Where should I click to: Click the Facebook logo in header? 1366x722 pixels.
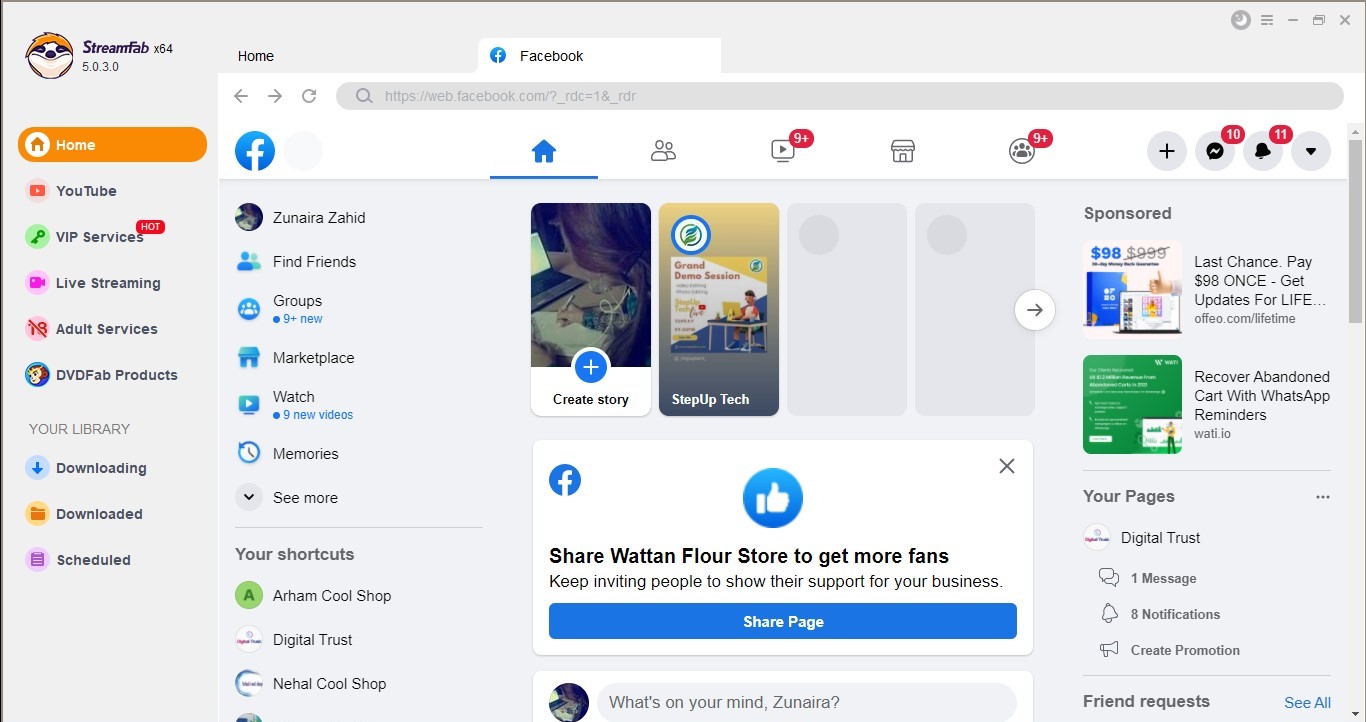(255, 151)
